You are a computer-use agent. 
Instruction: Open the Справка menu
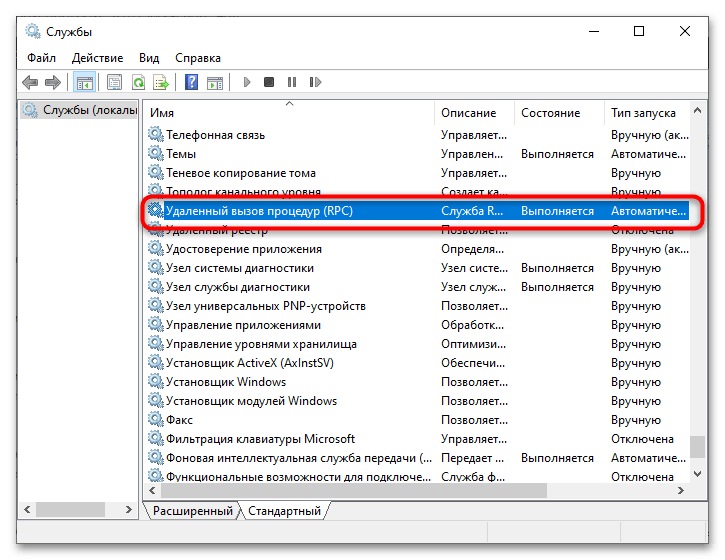tap(198, 58)
